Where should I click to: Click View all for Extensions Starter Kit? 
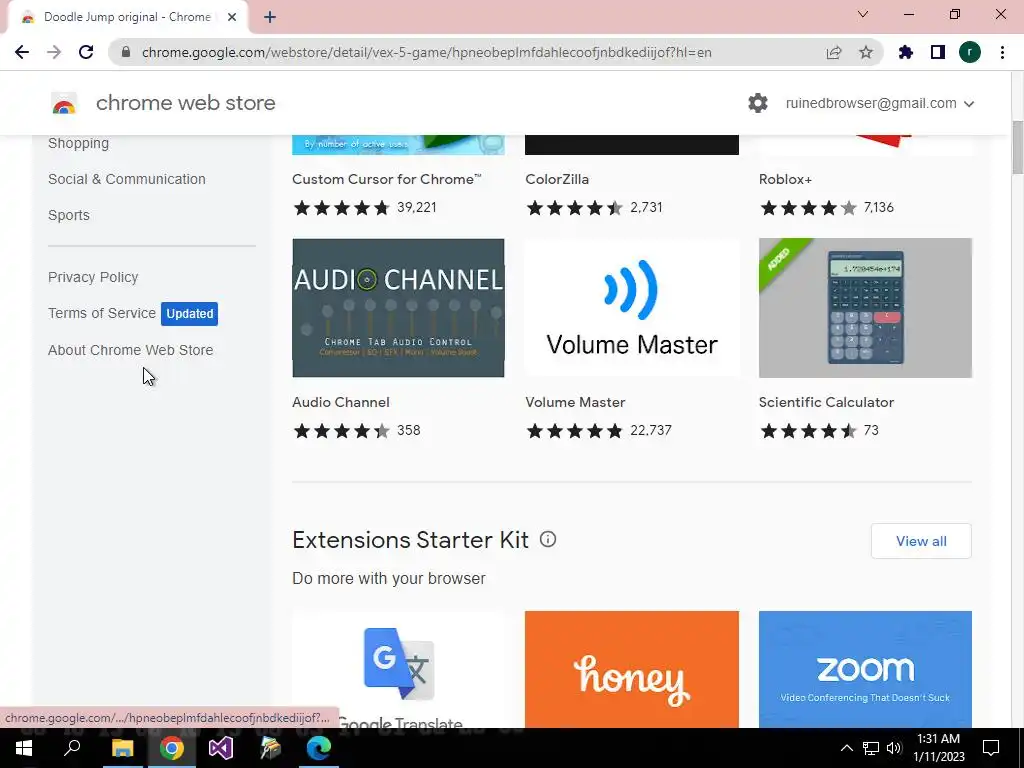(x=921, y=541)
